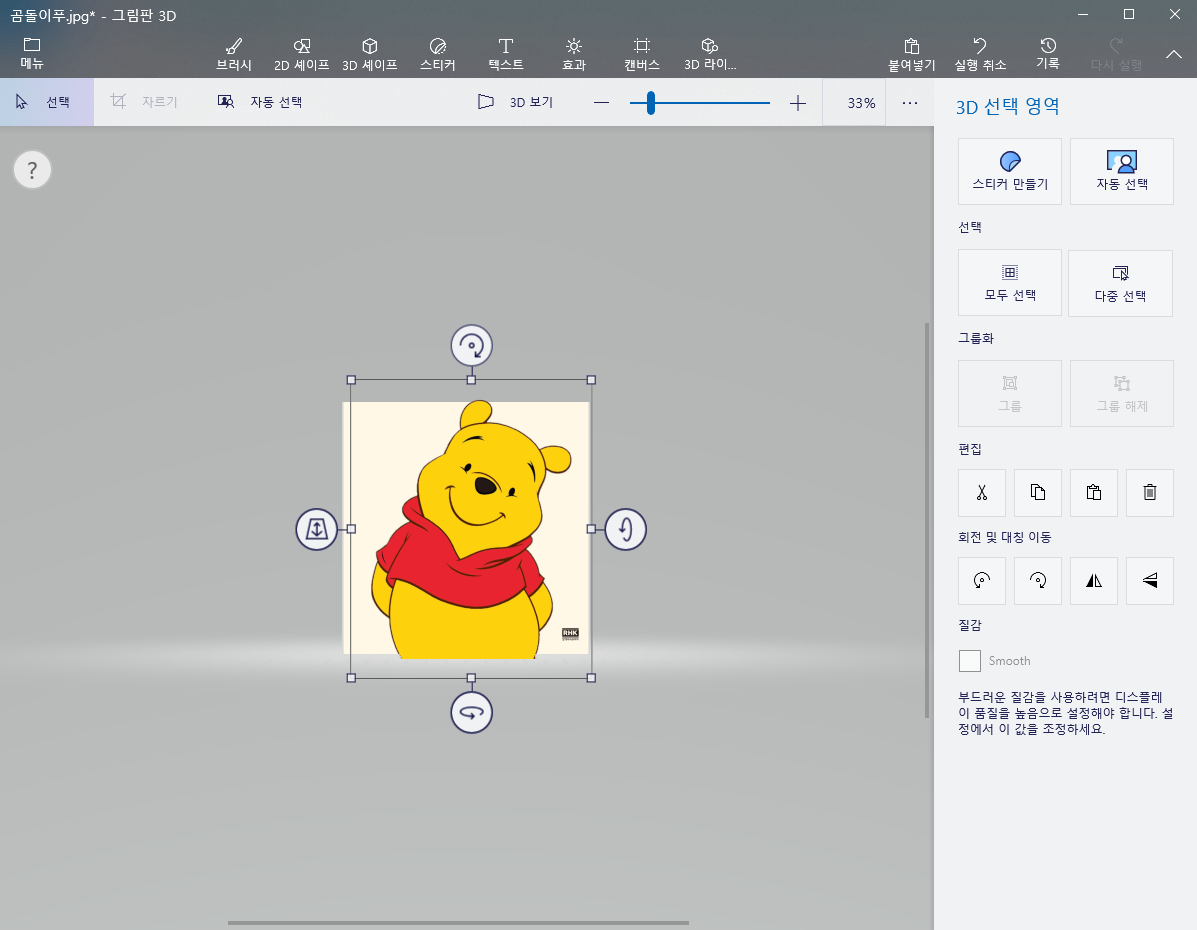This screenshot has height=930, width=1197.
Task: Flip vertically with the vertical flip icon
Action: (1150, 580)
